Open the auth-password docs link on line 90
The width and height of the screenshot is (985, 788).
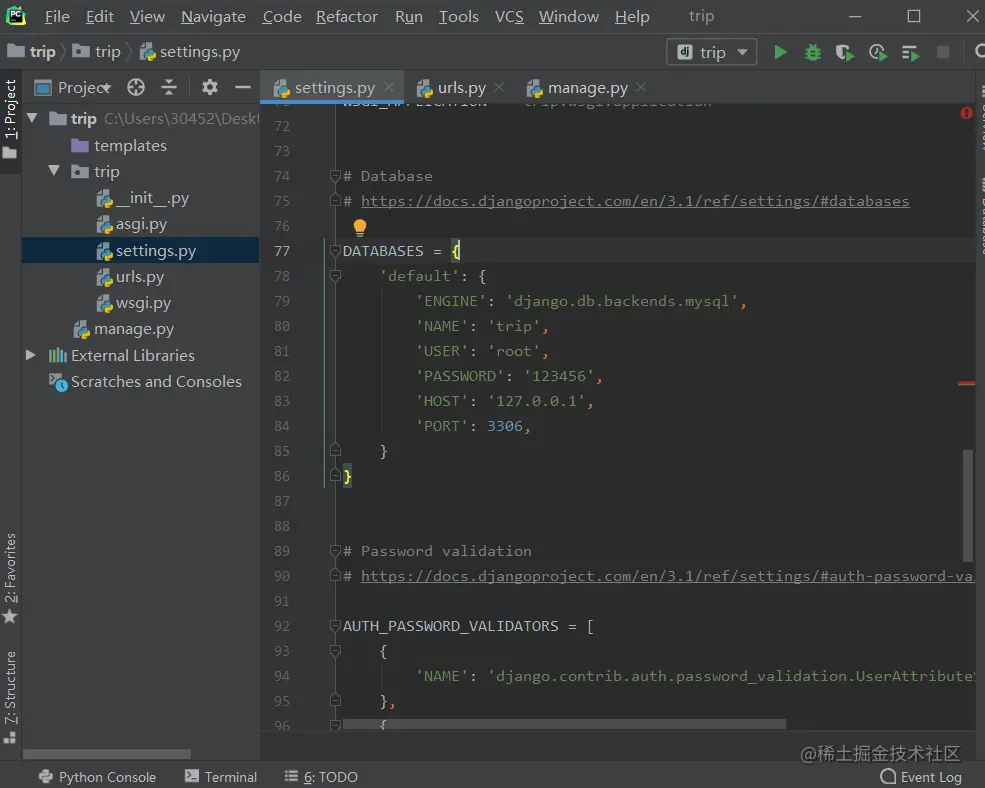[x=667, y=576]
